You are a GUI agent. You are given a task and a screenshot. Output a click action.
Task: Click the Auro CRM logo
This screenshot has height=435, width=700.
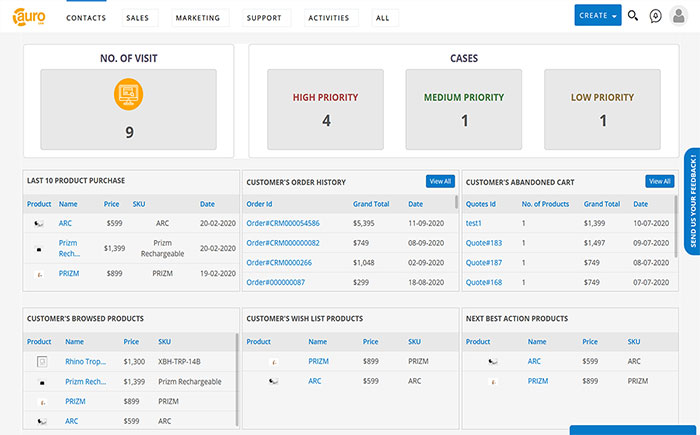point(29,17)
